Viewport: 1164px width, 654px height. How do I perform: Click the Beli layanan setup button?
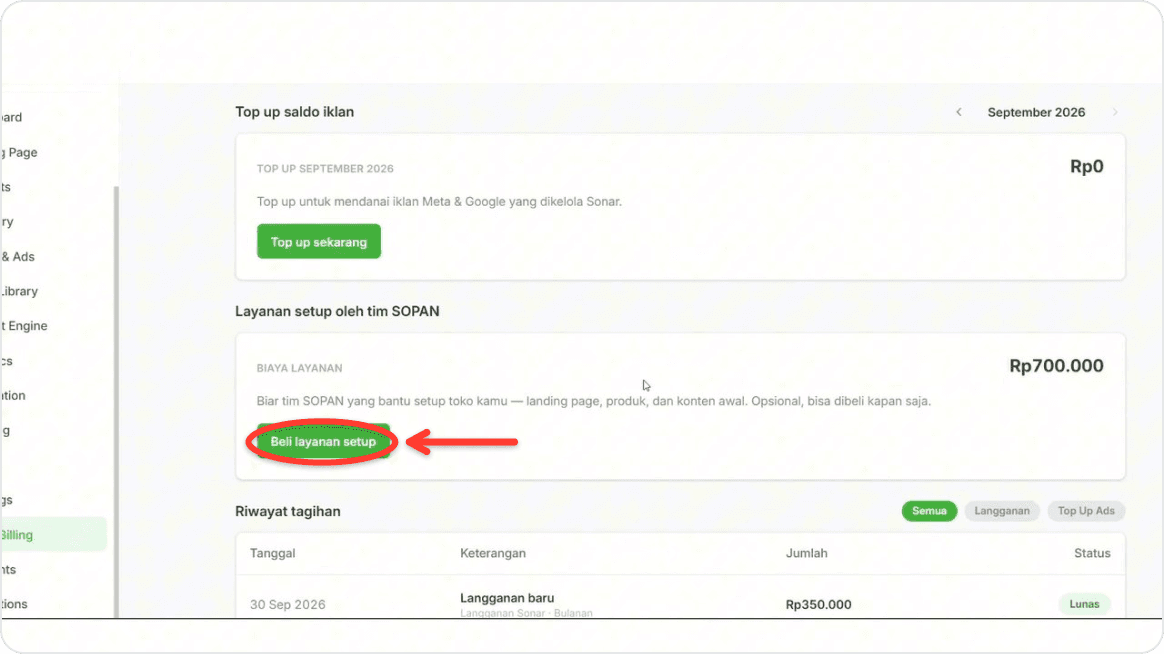pyautogui.click(x=323, y=442)
